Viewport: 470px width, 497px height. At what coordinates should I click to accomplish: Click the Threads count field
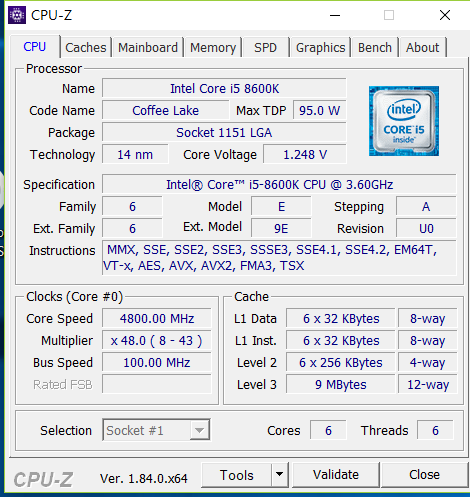pos(435,430)
